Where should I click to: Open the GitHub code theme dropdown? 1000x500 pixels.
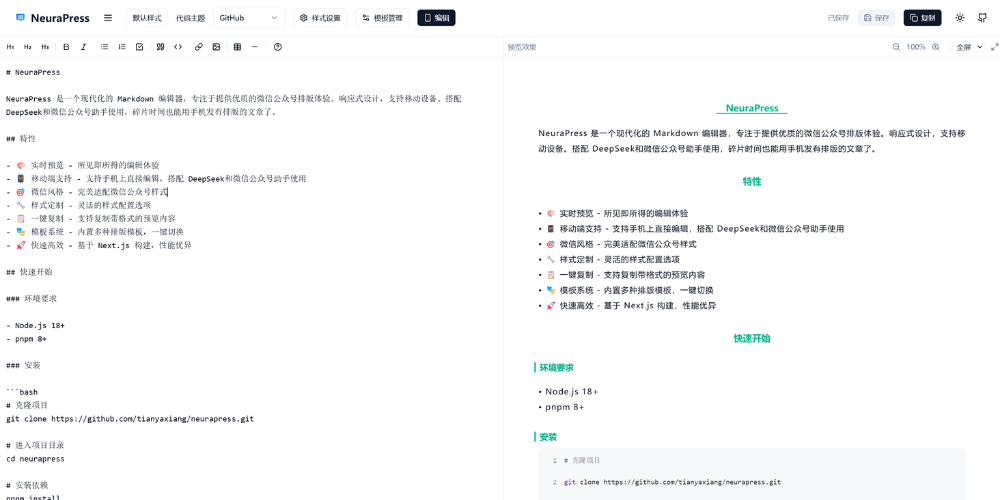point(249,18)
